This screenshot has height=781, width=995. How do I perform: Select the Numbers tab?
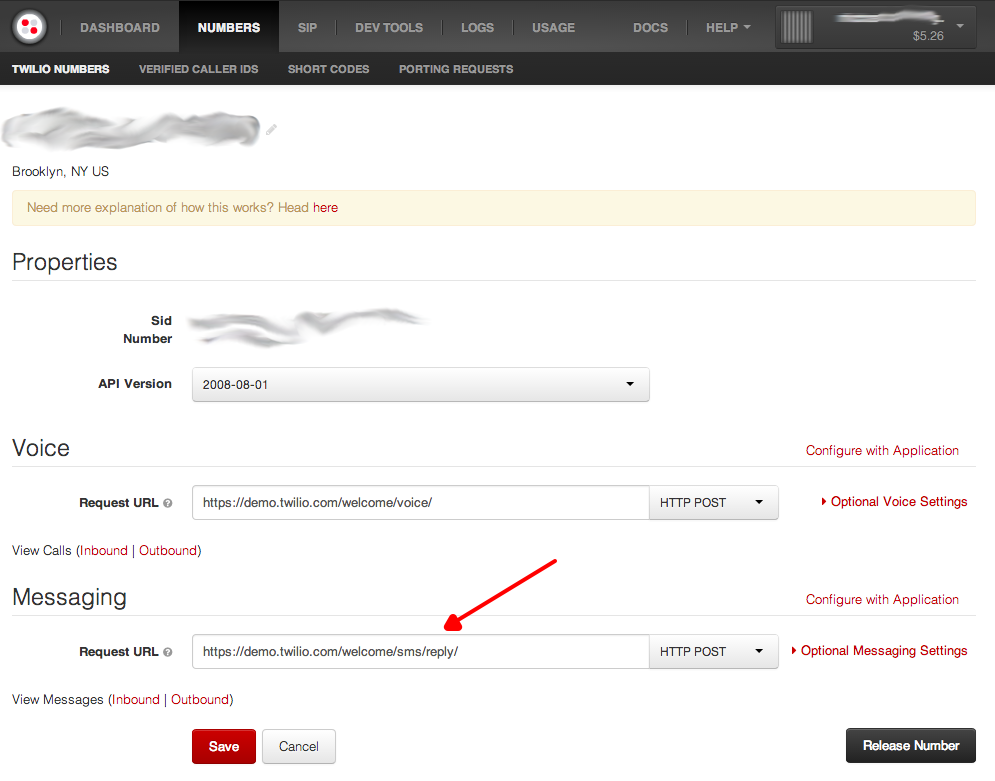tap(228, 28)
